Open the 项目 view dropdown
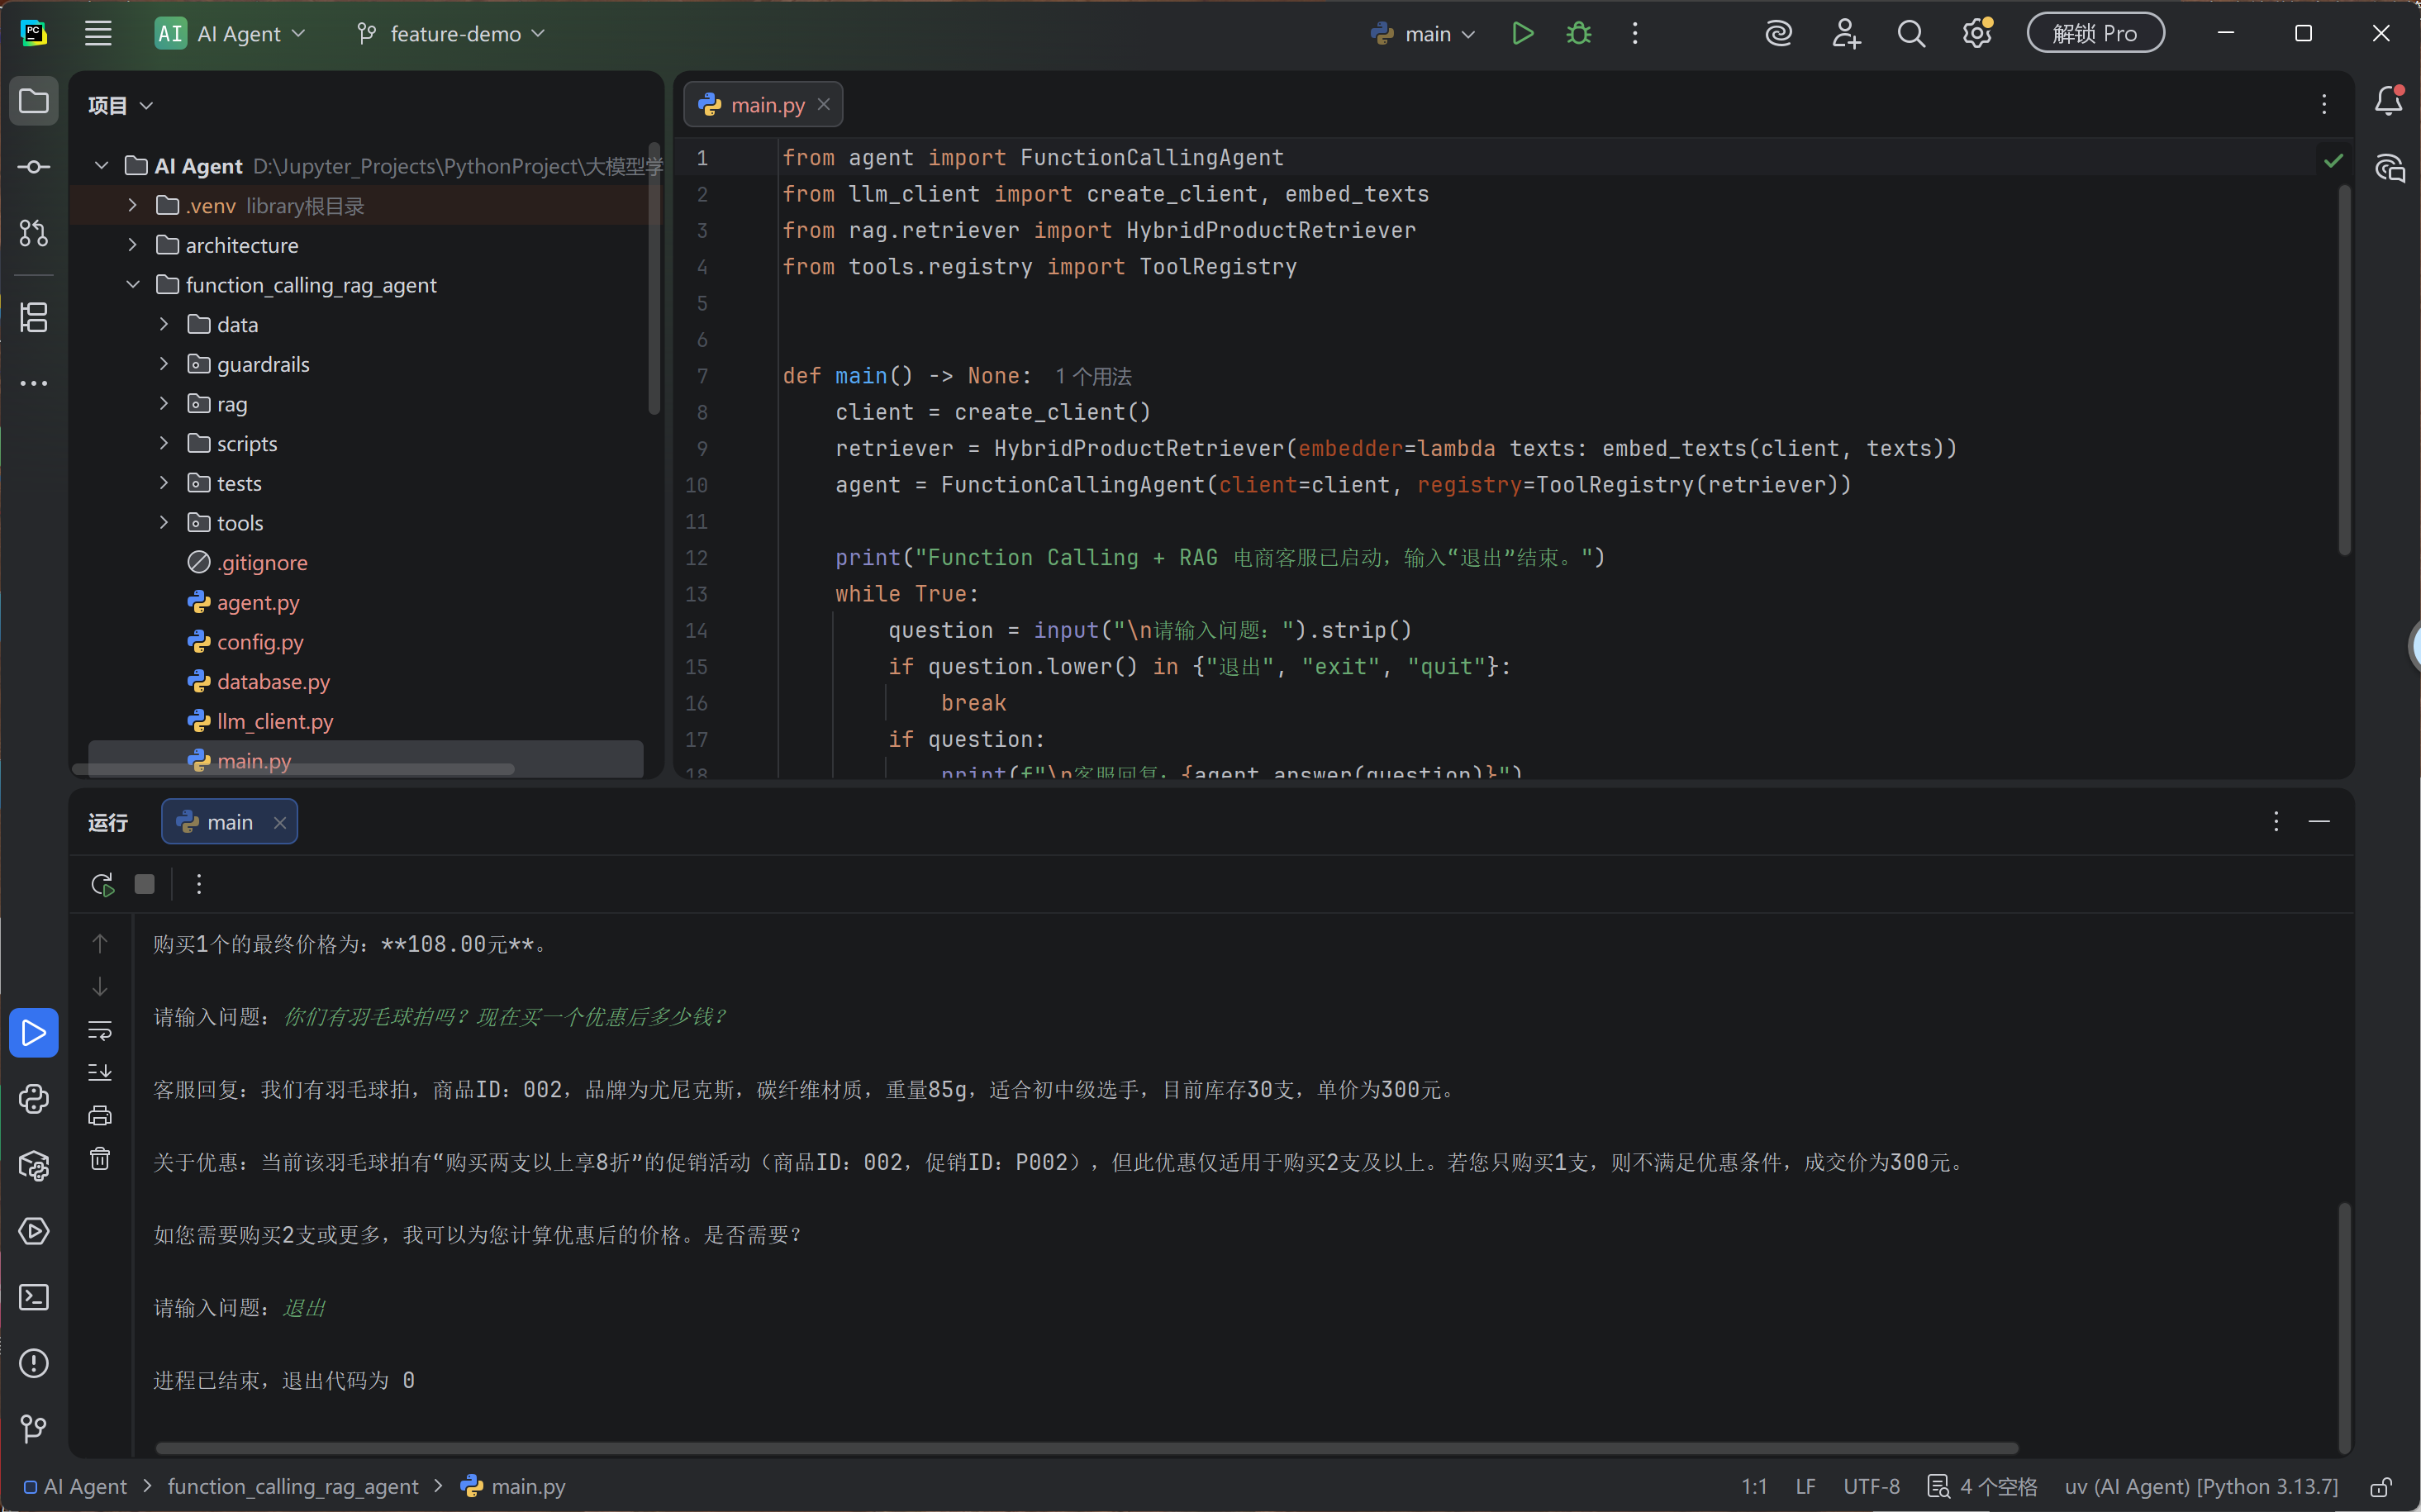This screenshot has height=1512, width=2421. point(120,105)
